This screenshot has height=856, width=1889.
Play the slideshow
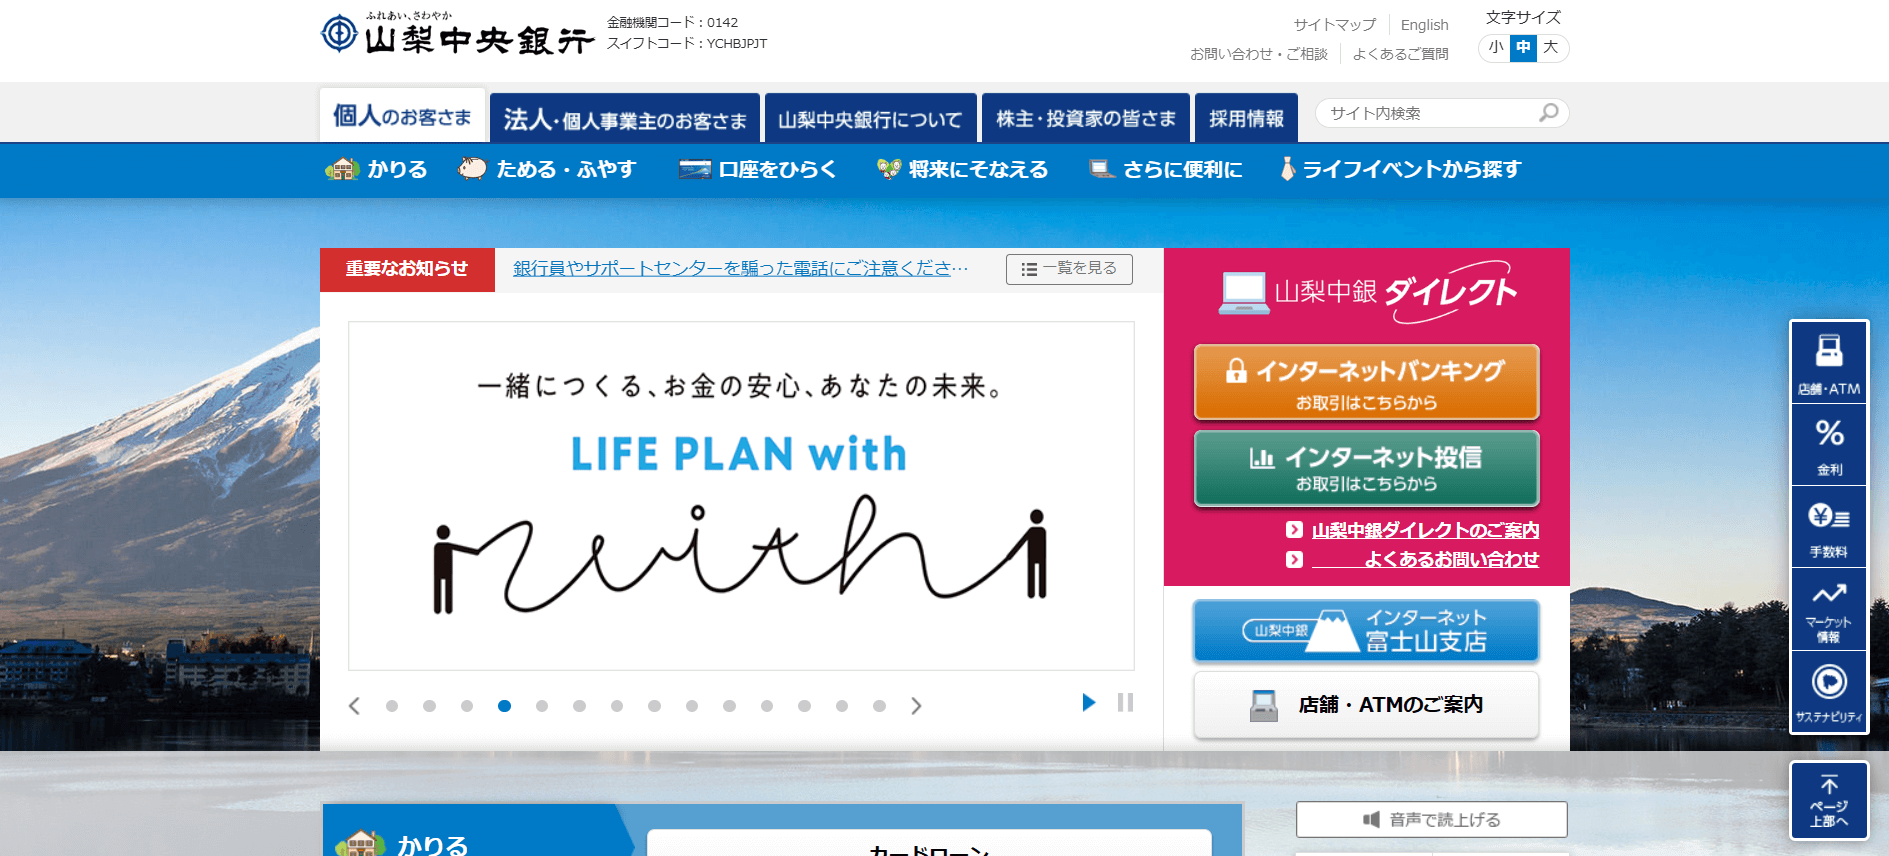1088,702
